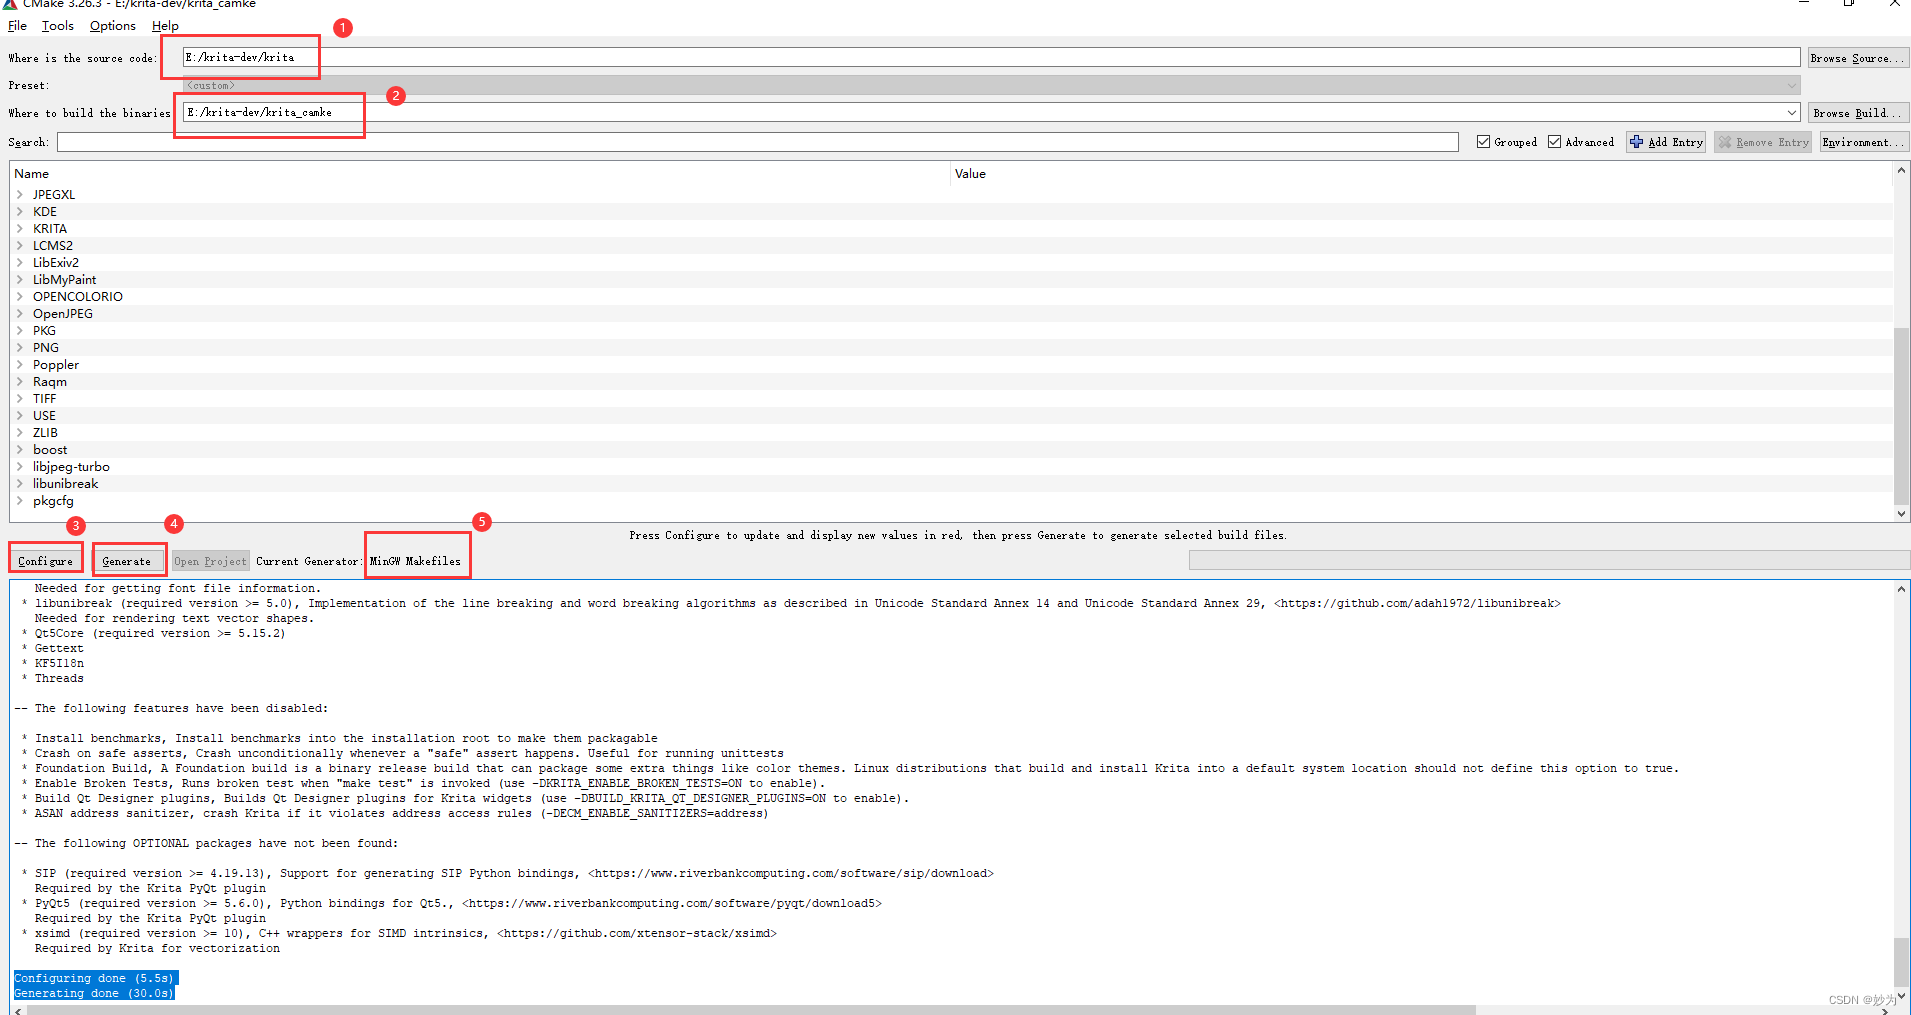Toggle the Advanced checkbox
The width and height of the screenshot is (1911, 1015).
coord(1554,142)
